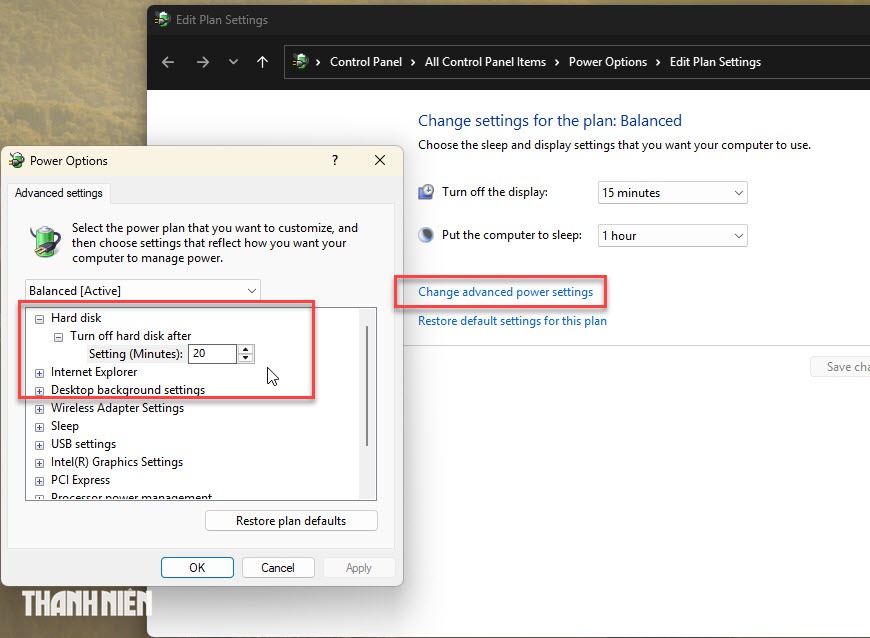Open Power Options breadcrumb in address bar
The height and width of the screenshot is (638, 870).
(x=608, y=62)
